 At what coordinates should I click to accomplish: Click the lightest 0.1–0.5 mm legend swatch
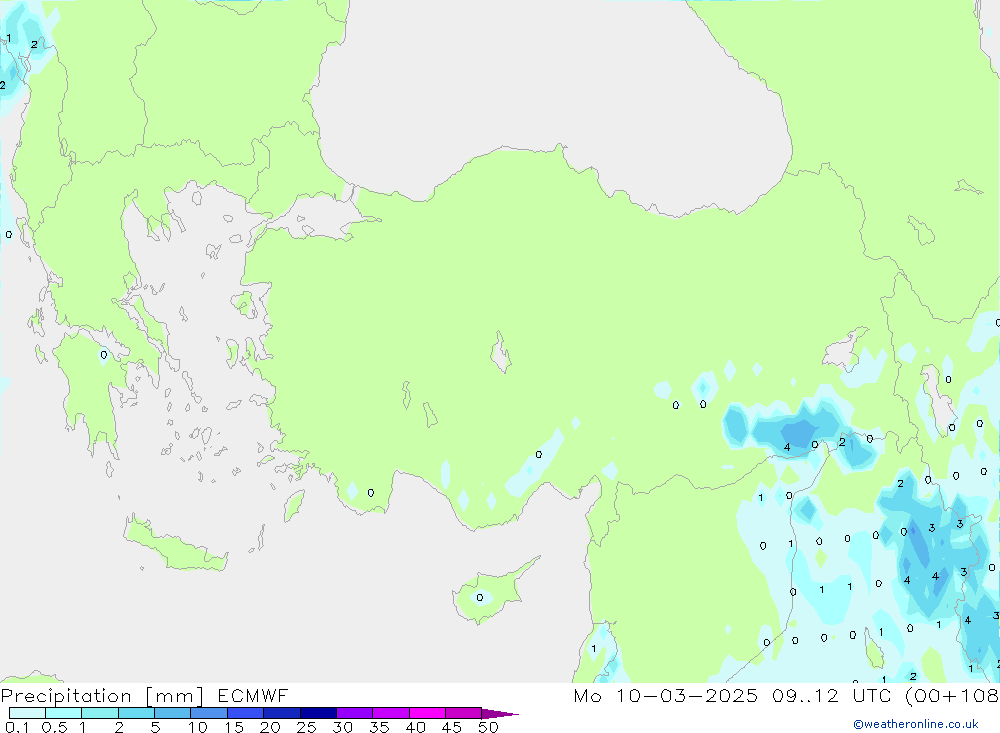[x=27, y=713]
